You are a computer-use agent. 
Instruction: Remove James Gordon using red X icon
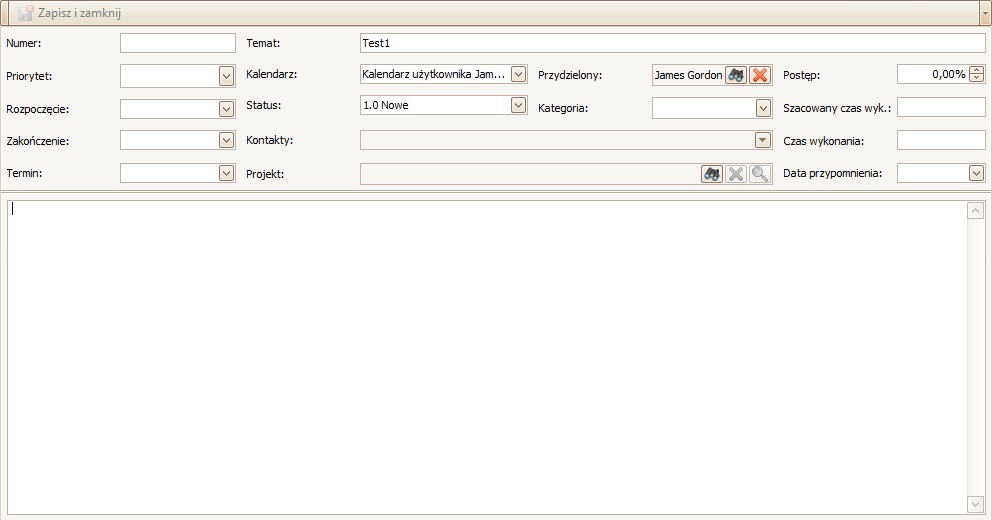pyautogui.click(x=760, y=75)
